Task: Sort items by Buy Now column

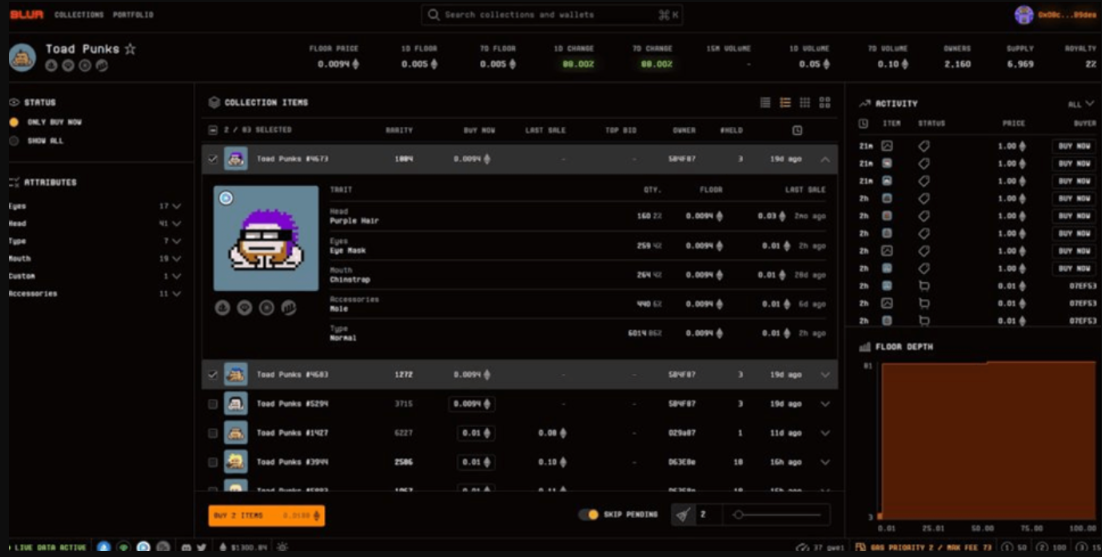Action: [479, 131]
